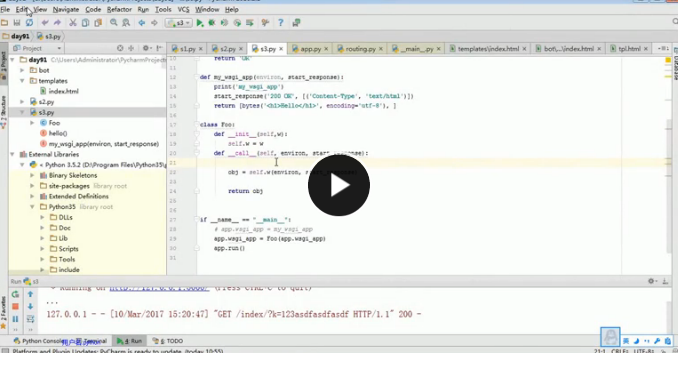Click the Synchronize toolbar icon
This screenshot has width=678, height=376.
pyautogui.click(x=29, y=22)
